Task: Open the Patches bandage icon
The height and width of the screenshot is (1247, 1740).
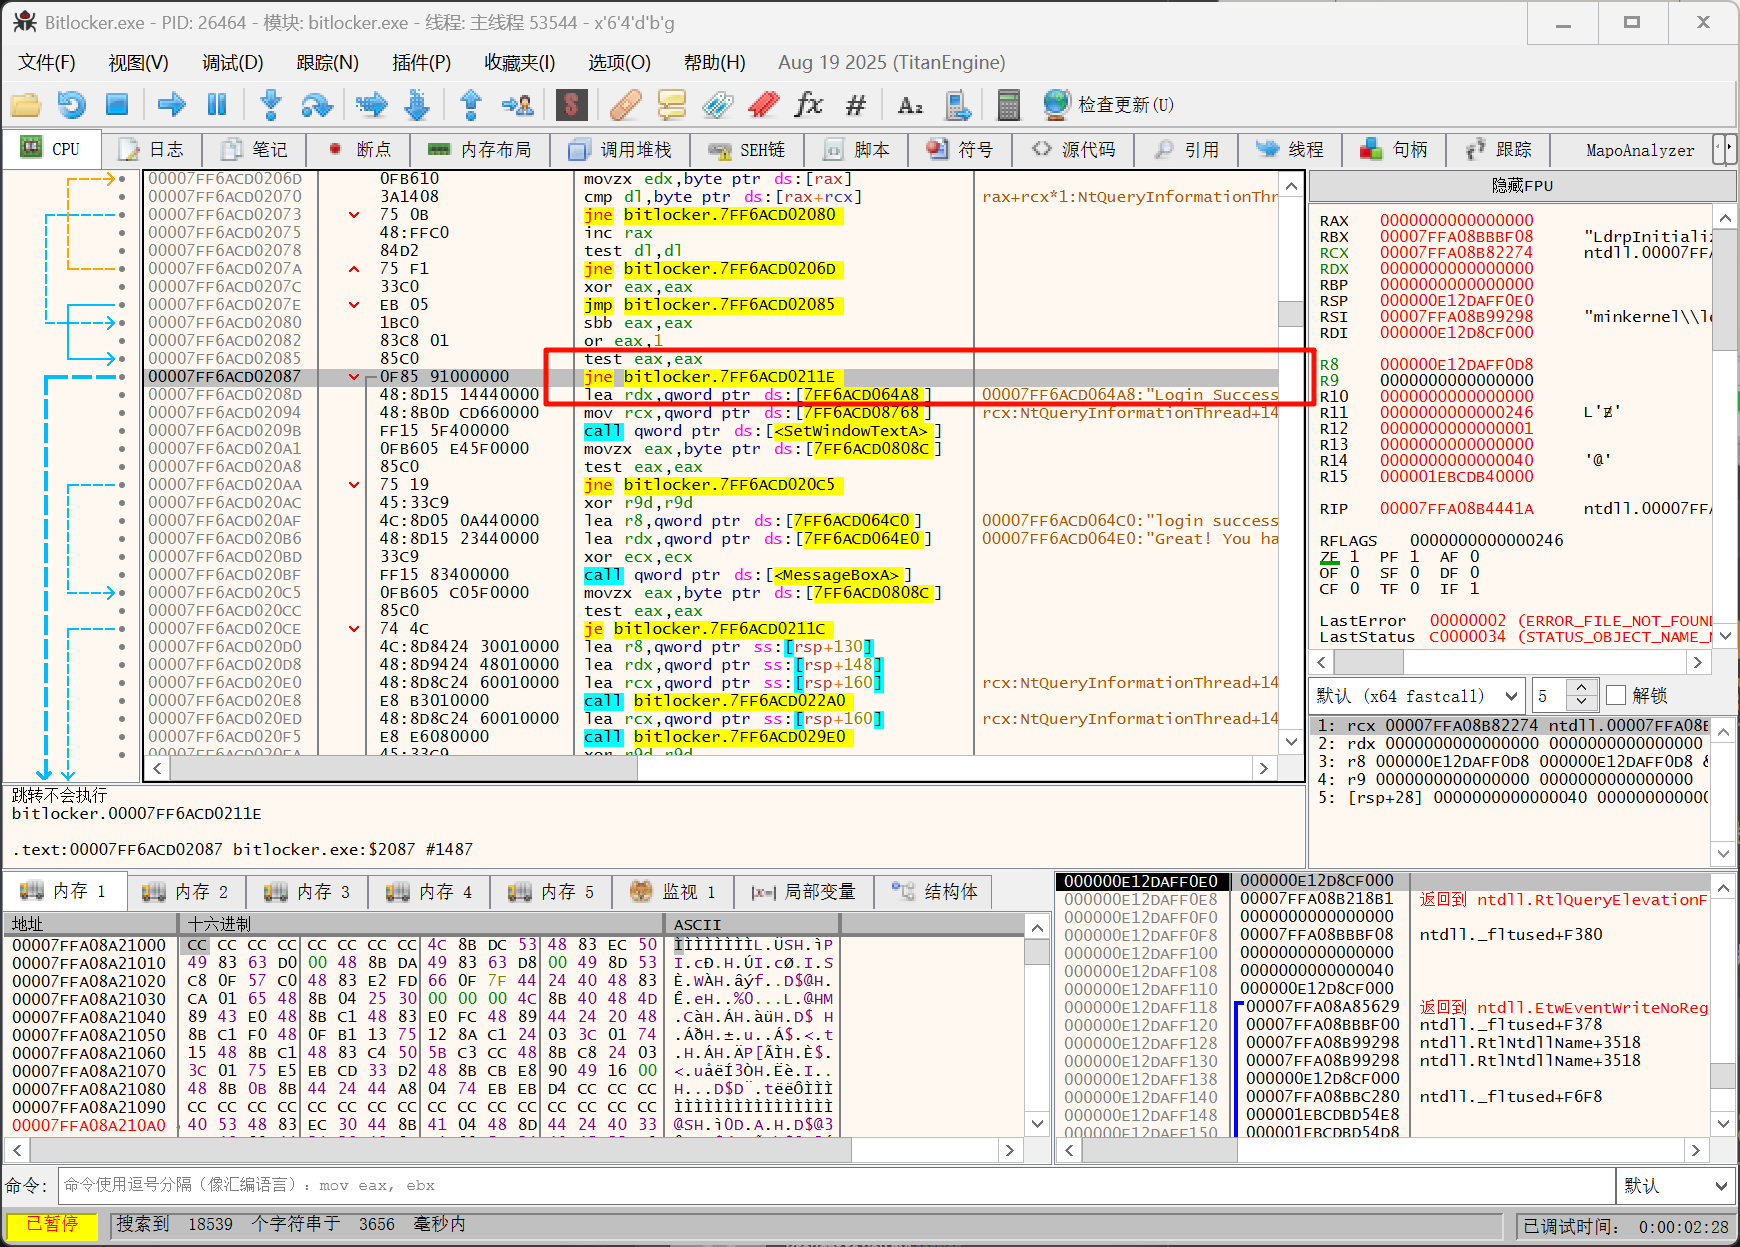Action: tap(625, 104)
